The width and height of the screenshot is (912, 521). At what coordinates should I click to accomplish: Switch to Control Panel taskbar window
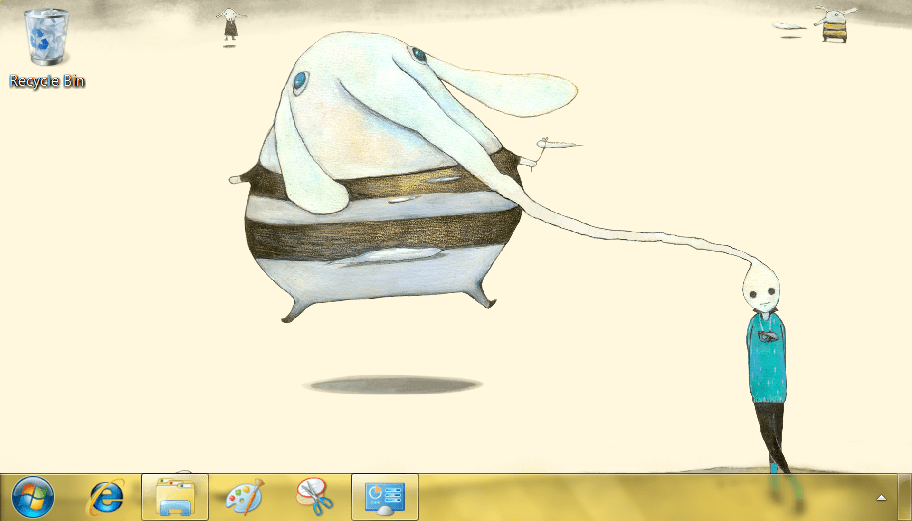pyautogui.click(x=384, y=498)
